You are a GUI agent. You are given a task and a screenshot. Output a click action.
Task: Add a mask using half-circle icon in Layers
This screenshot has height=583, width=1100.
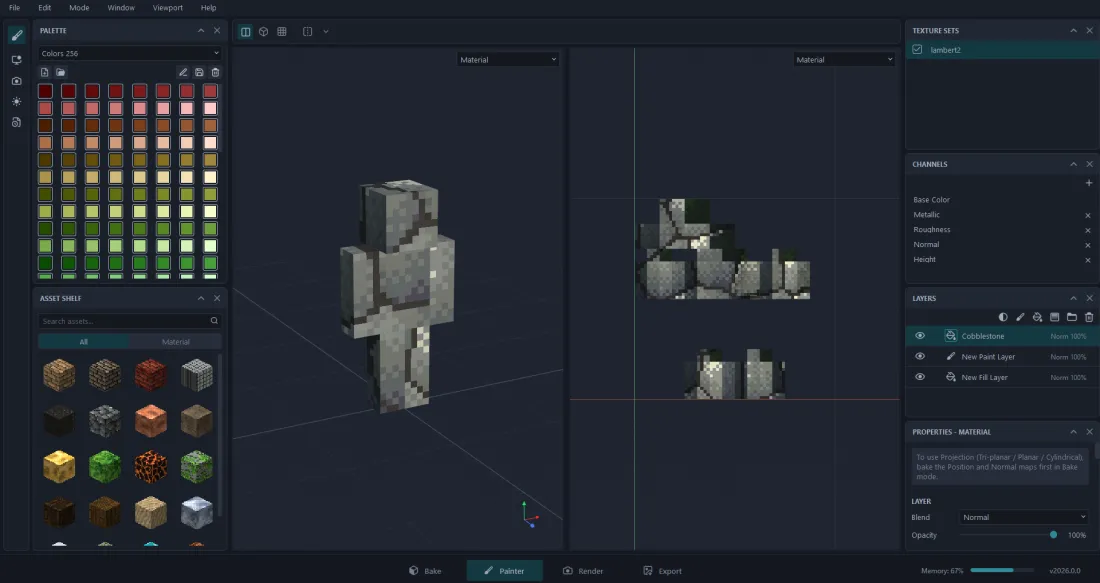point(1003,317)
